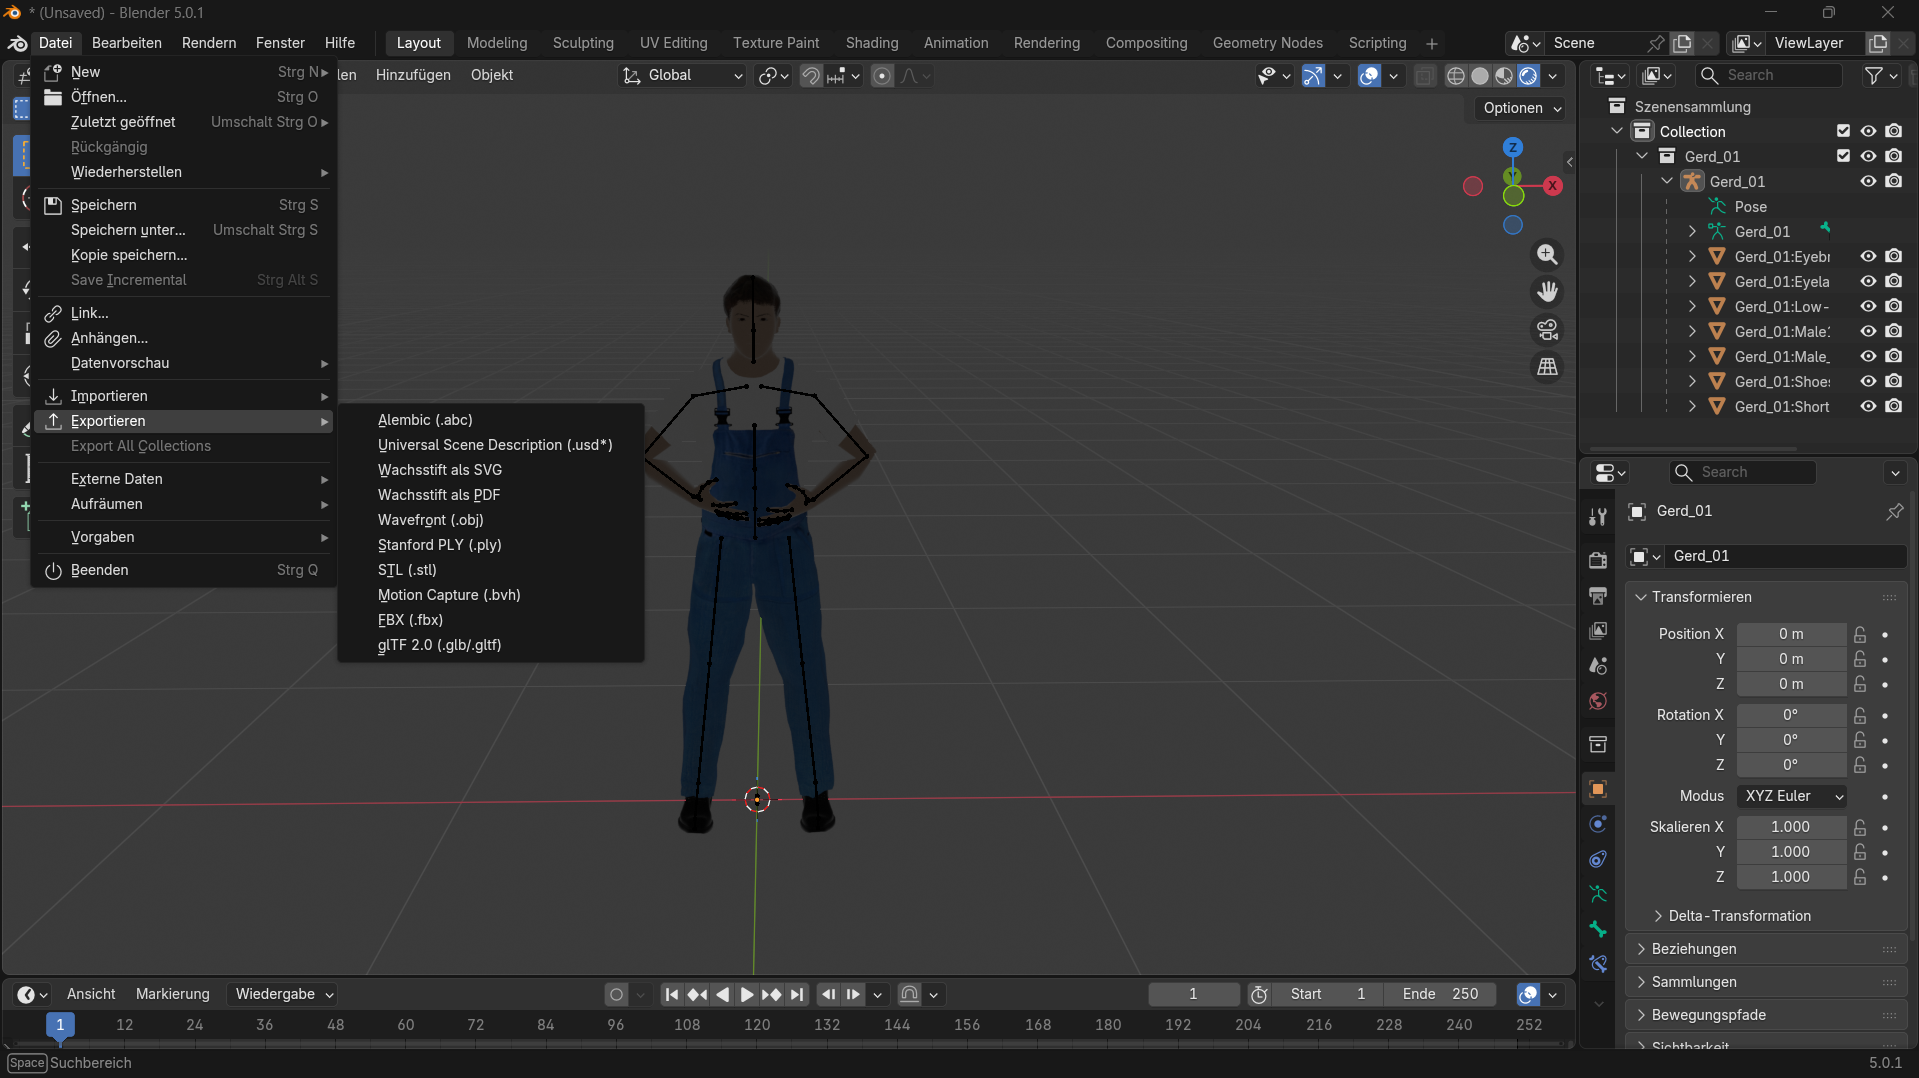The image size is (1919, 1078).
Task: Open the XYZ Euler rotation mode dropdown
Action: 1793,796
